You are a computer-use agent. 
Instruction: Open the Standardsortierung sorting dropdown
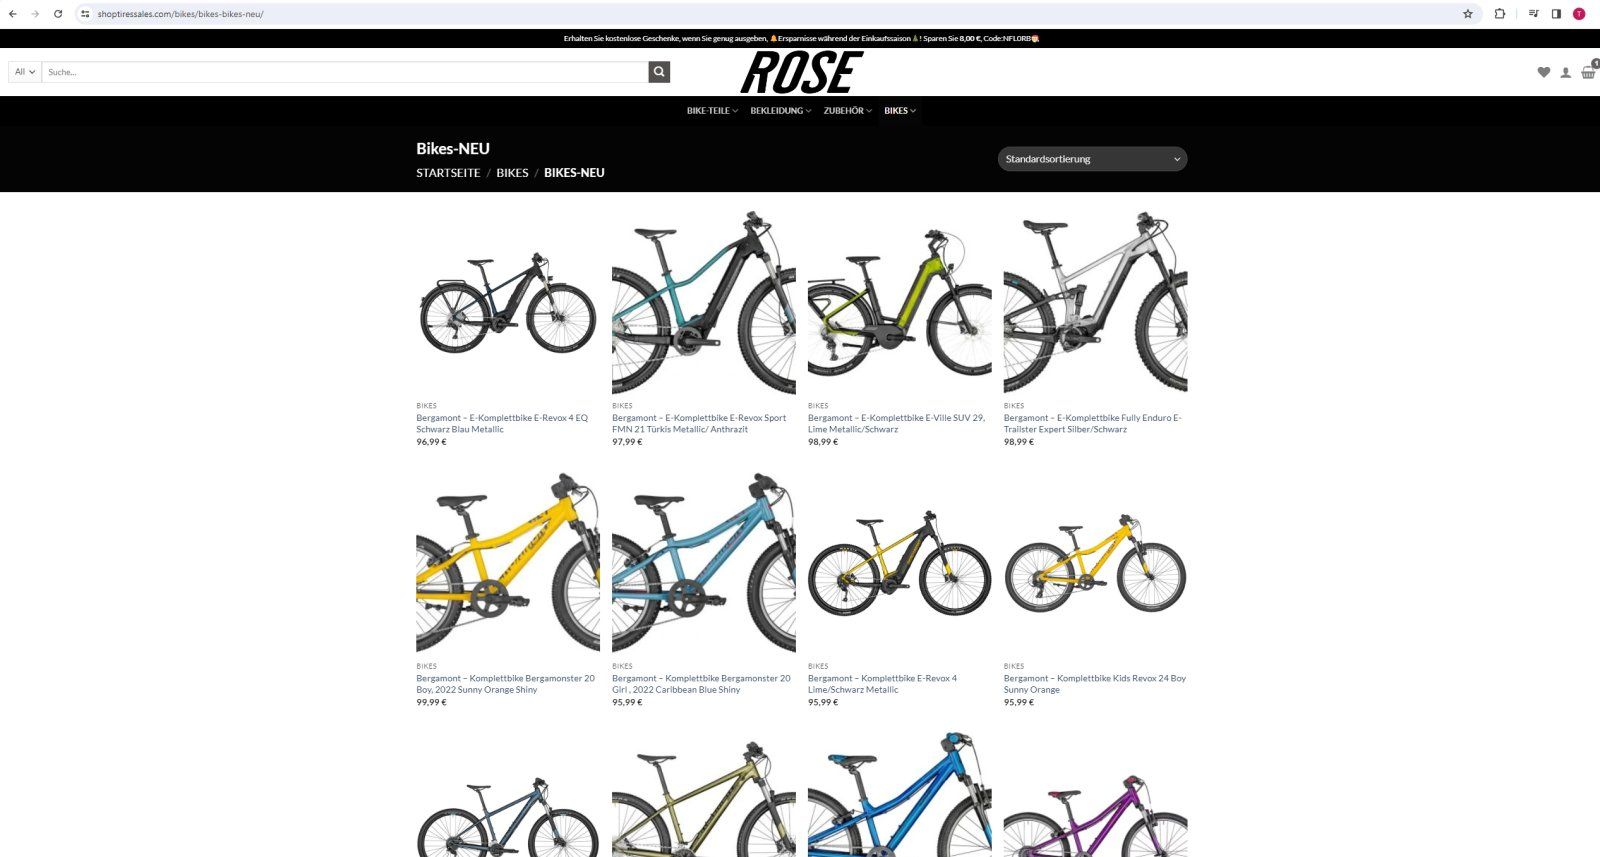click(x=1092, y=159)
